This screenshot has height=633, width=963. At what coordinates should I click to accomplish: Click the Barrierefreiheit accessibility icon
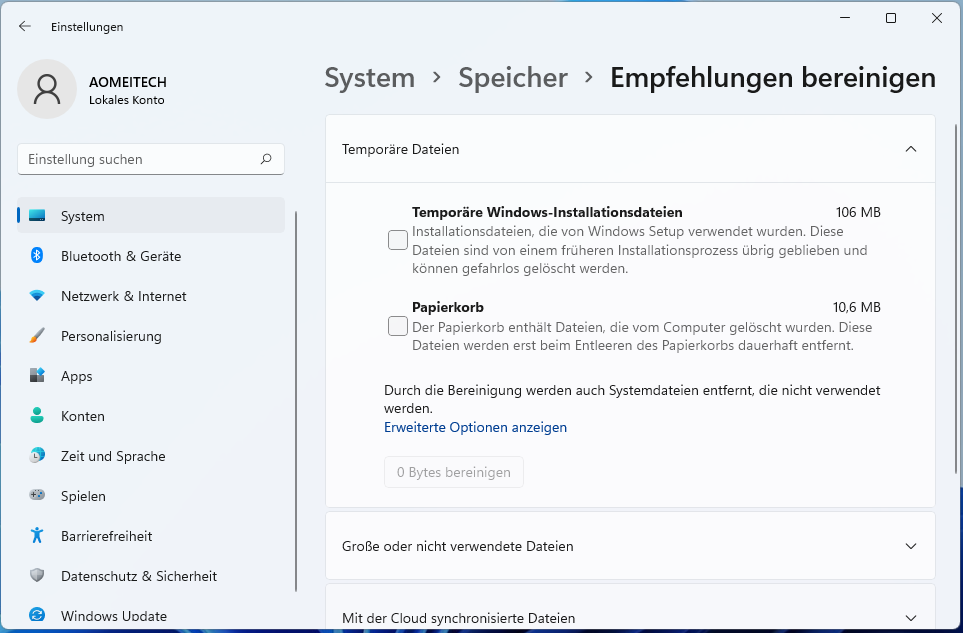tap(37, 536)
